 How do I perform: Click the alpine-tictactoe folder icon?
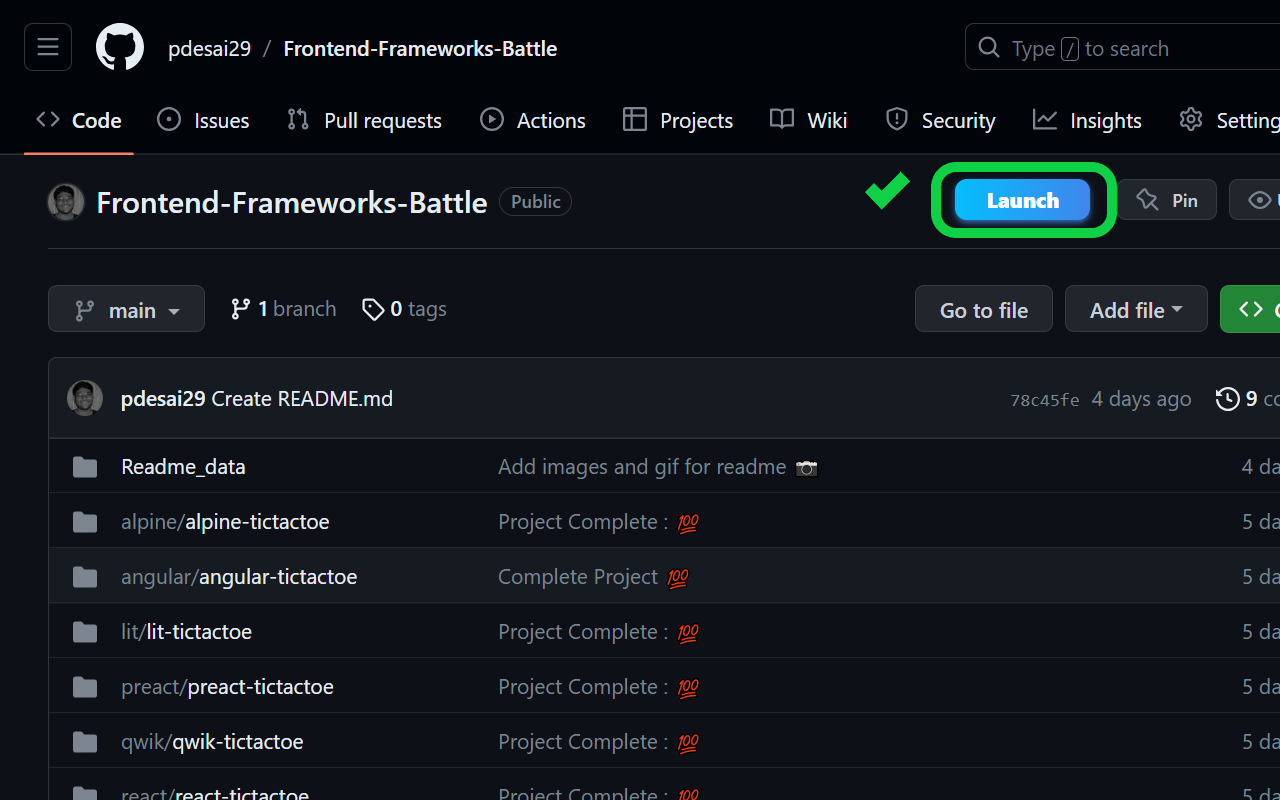click(x=85, y=522)
